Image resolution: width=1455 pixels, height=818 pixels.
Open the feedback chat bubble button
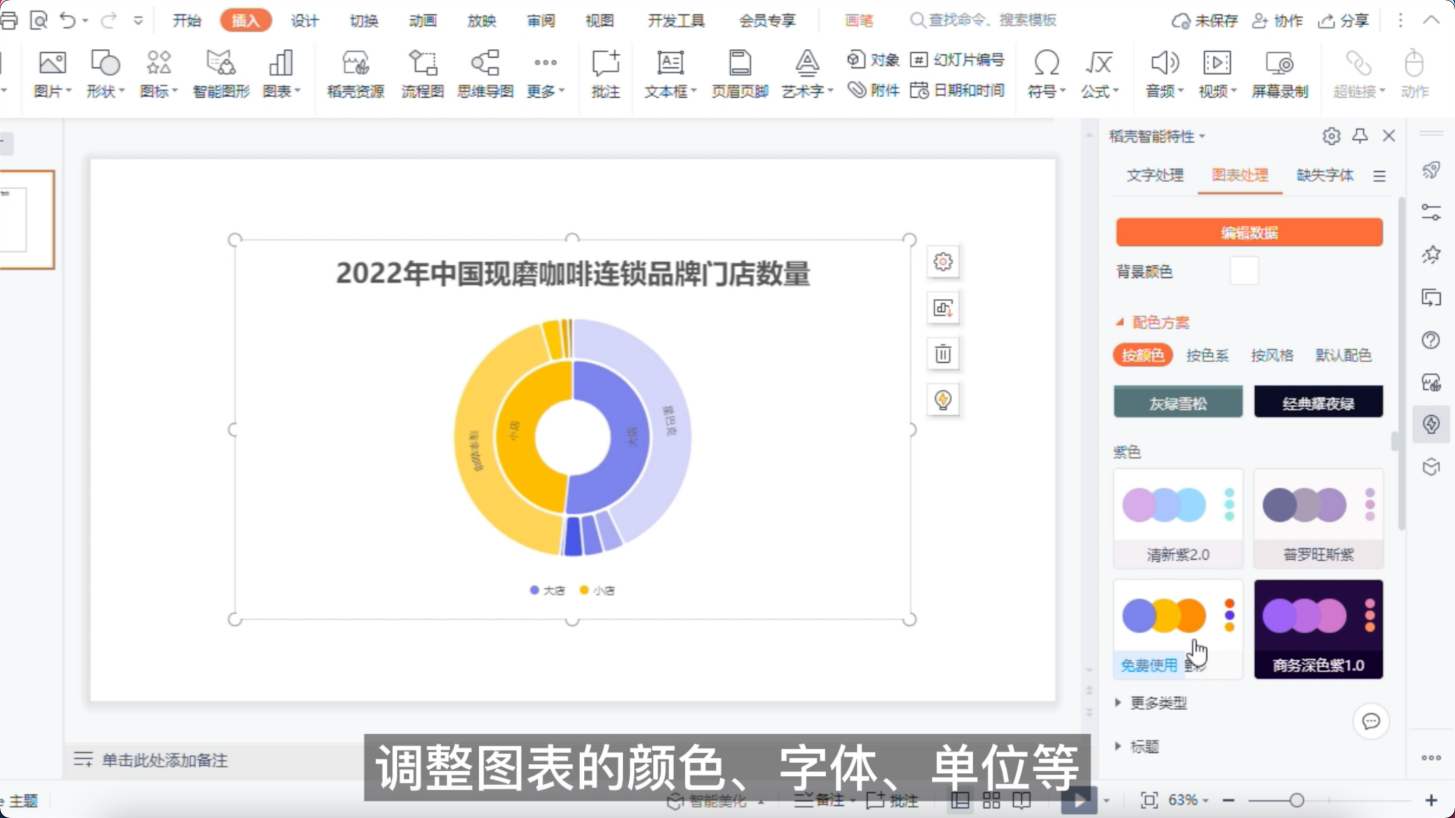coord(1371,721)
